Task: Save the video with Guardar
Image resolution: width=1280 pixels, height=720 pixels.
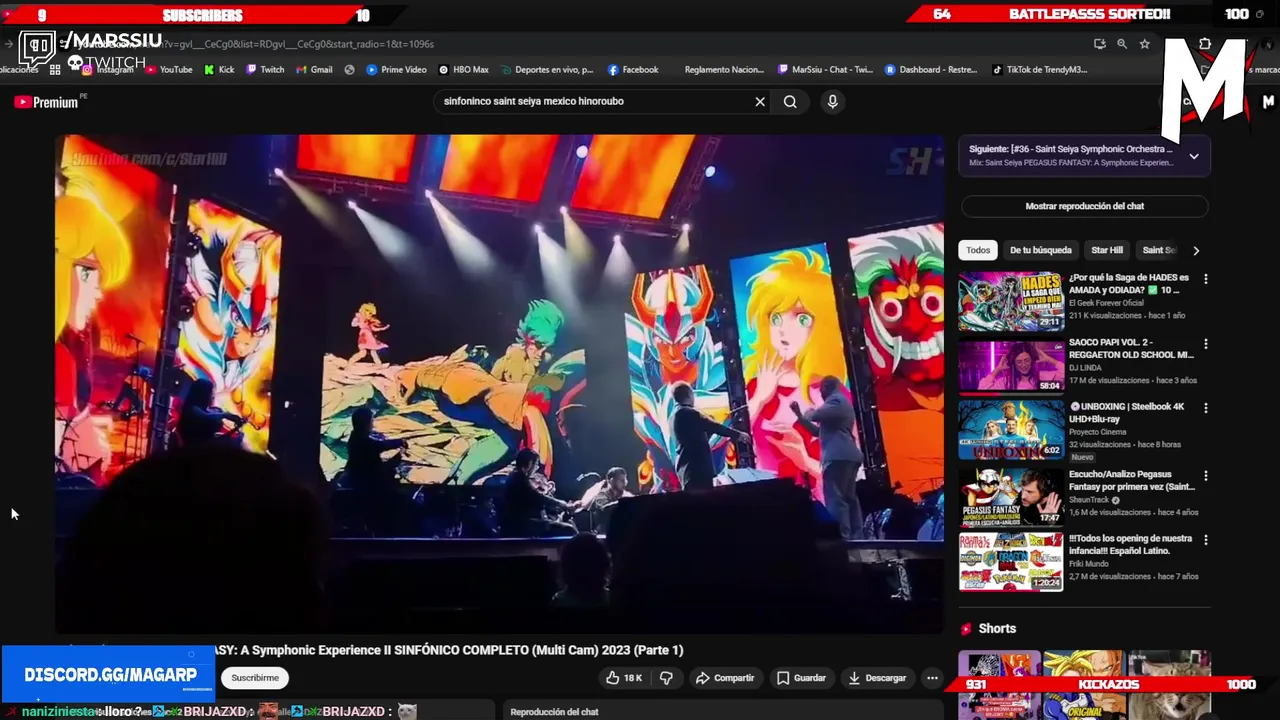Action: (801, 678)
